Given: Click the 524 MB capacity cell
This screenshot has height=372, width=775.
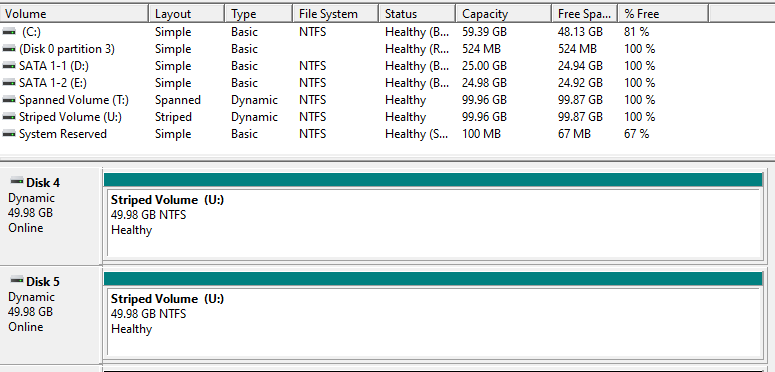Looking at the screenshot, I should (481, 49).
